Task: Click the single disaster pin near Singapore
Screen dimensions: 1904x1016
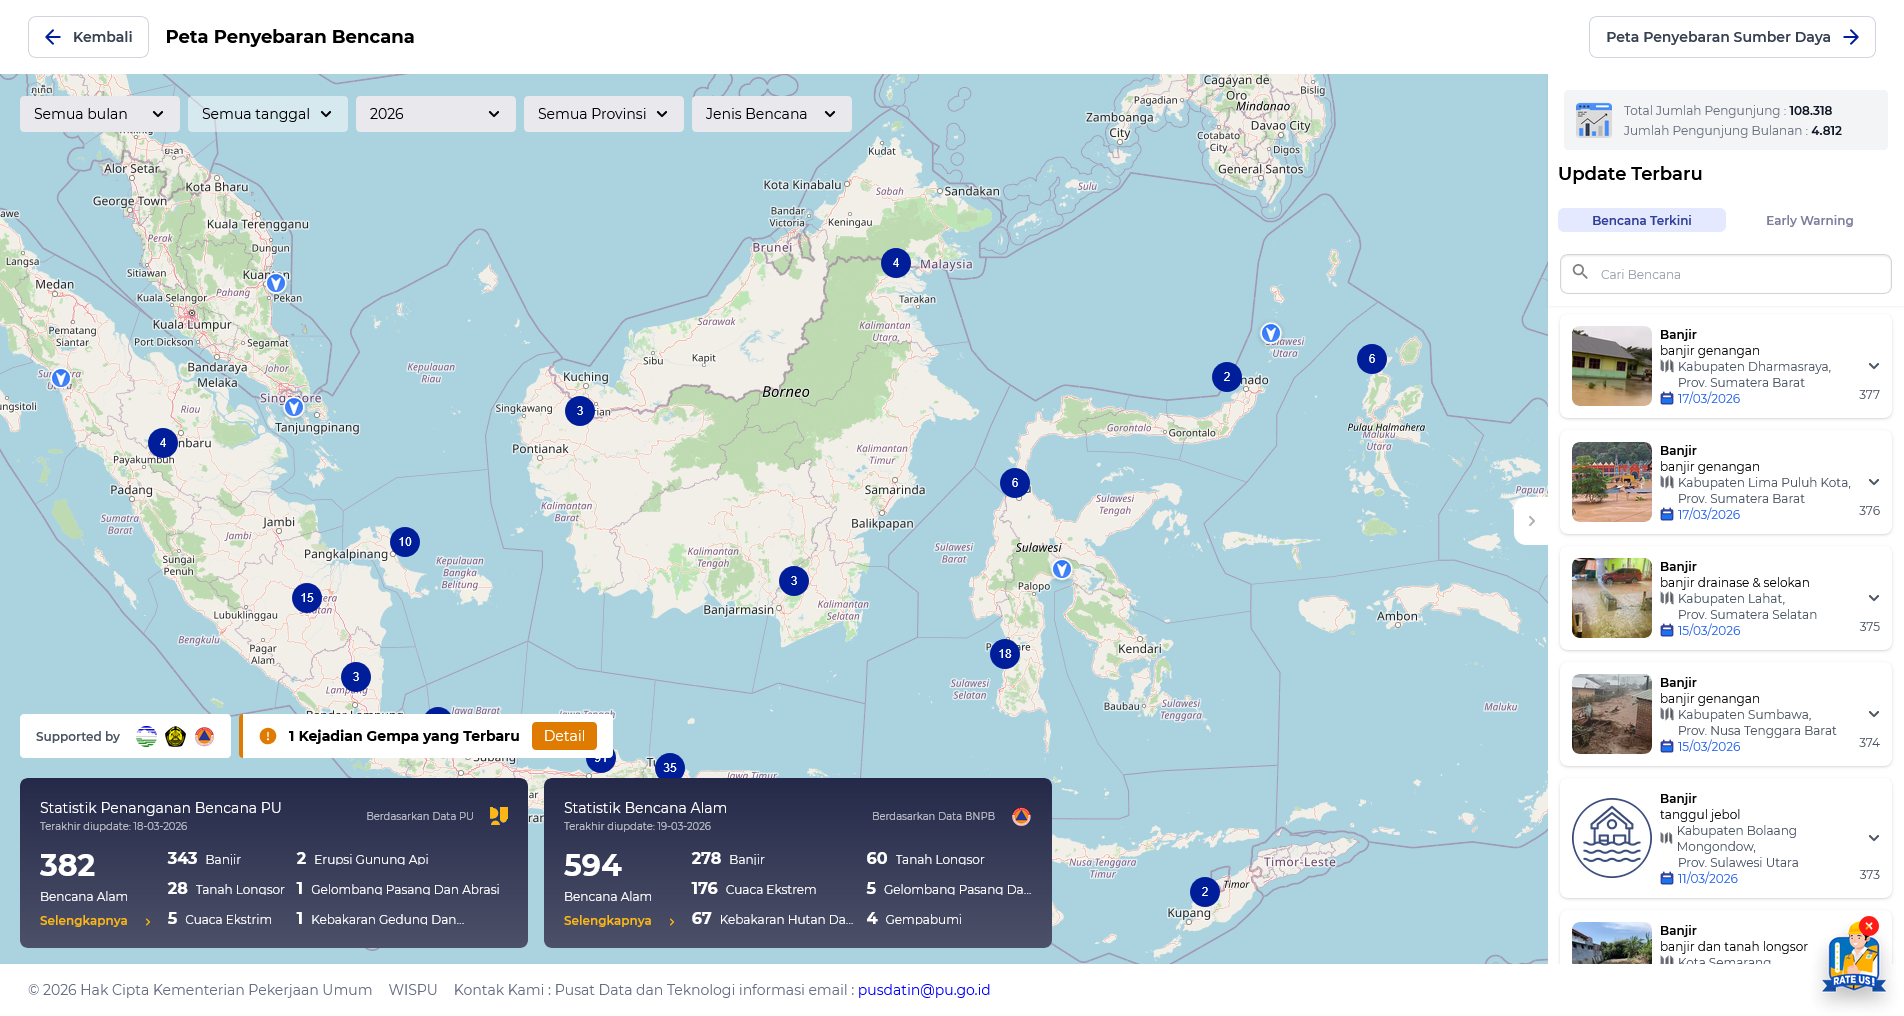Action: pyautogui.click(x=294, y=407)
